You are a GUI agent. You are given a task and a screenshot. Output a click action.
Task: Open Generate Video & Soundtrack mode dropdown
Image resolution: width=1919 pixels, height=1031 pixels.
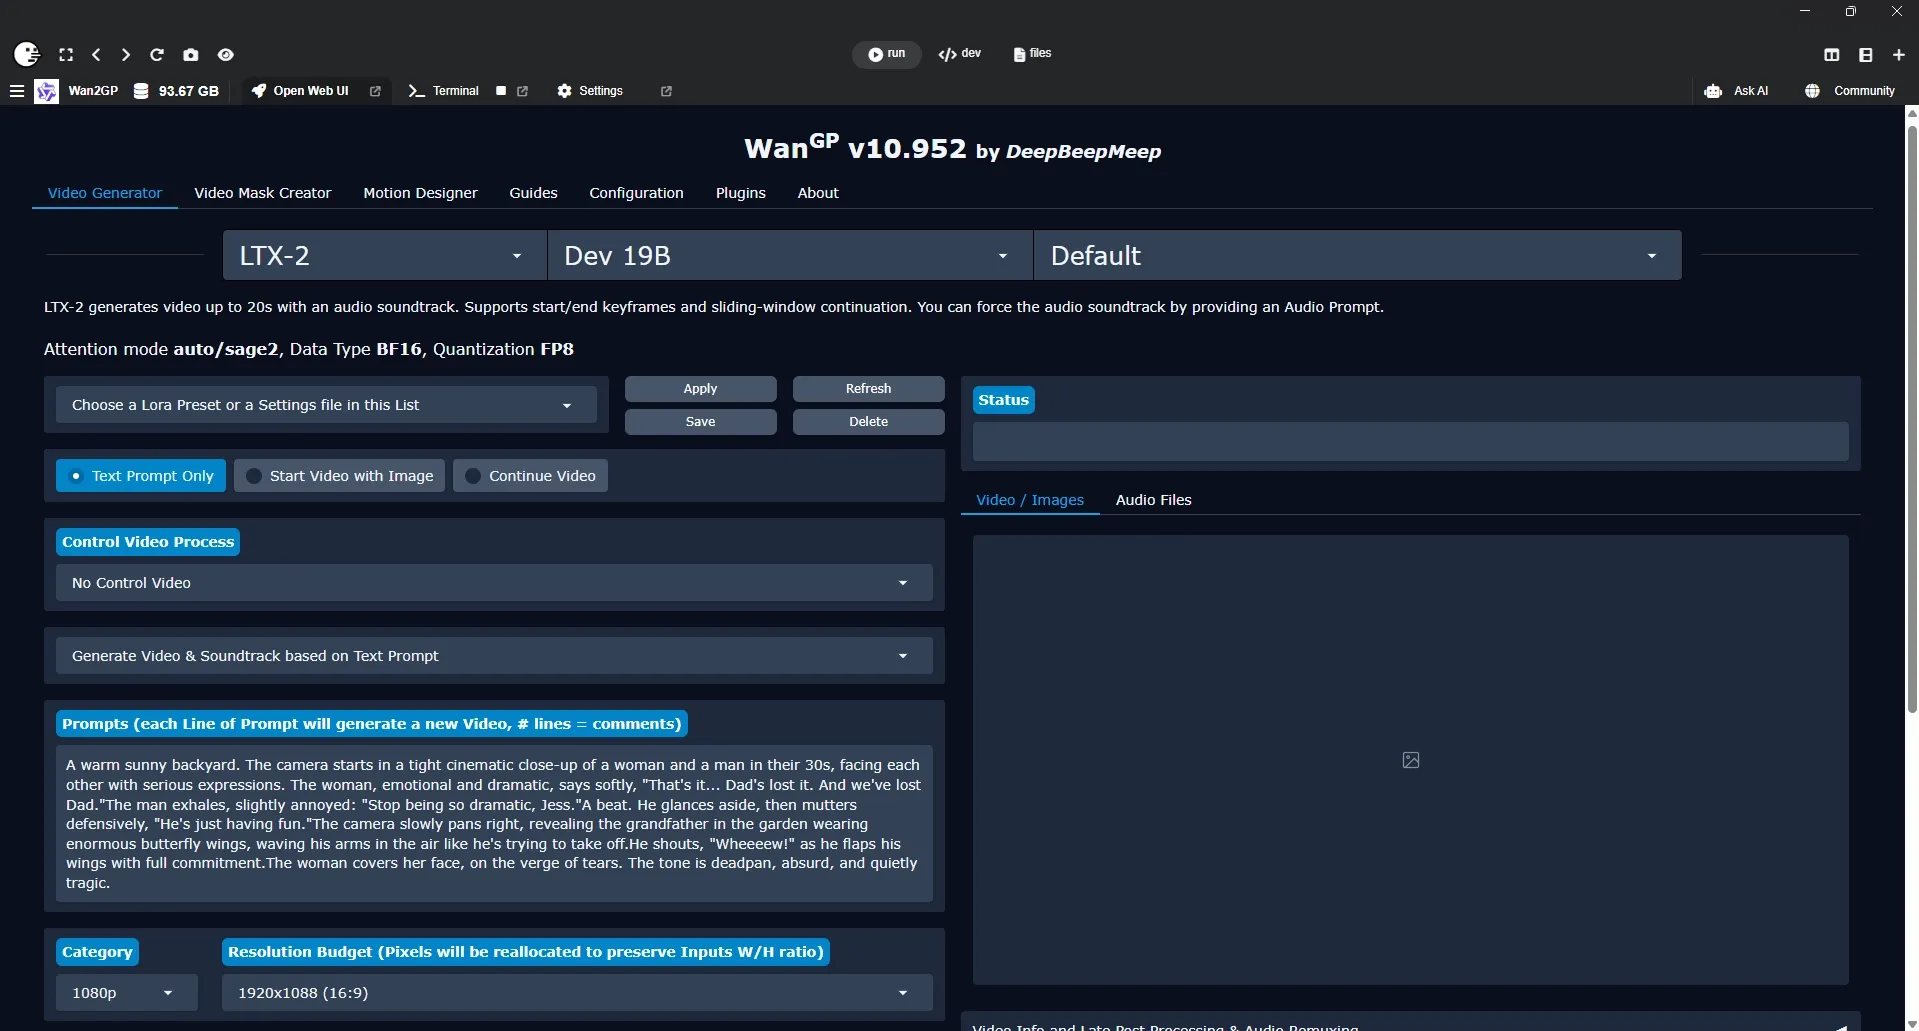coord(494,656)
